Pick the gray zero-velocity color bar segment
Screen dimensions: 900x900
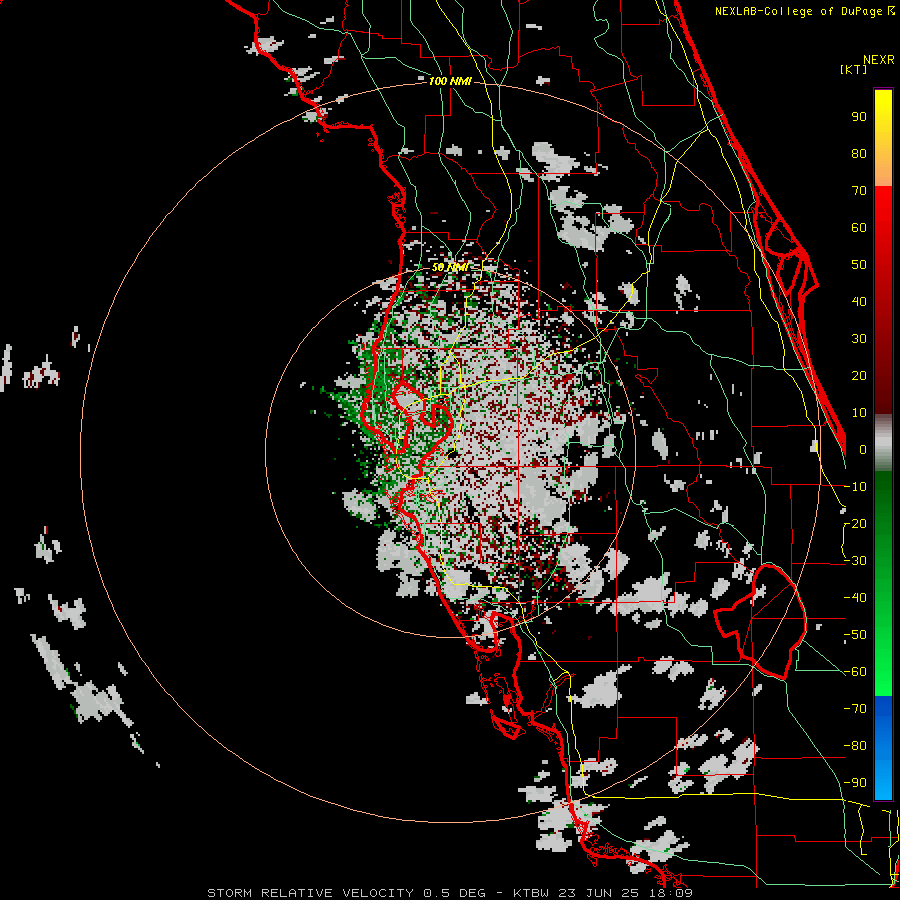point(883,443)
